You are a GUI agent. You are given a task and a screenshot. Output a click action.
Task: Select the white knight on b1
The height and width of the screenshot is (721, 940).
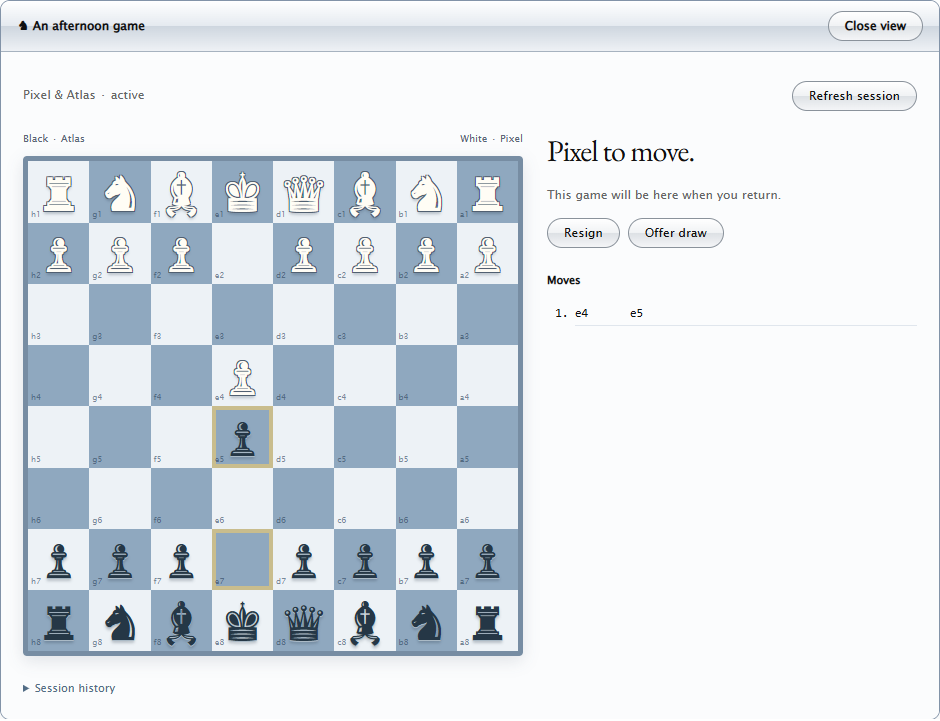tap(426, 192)
